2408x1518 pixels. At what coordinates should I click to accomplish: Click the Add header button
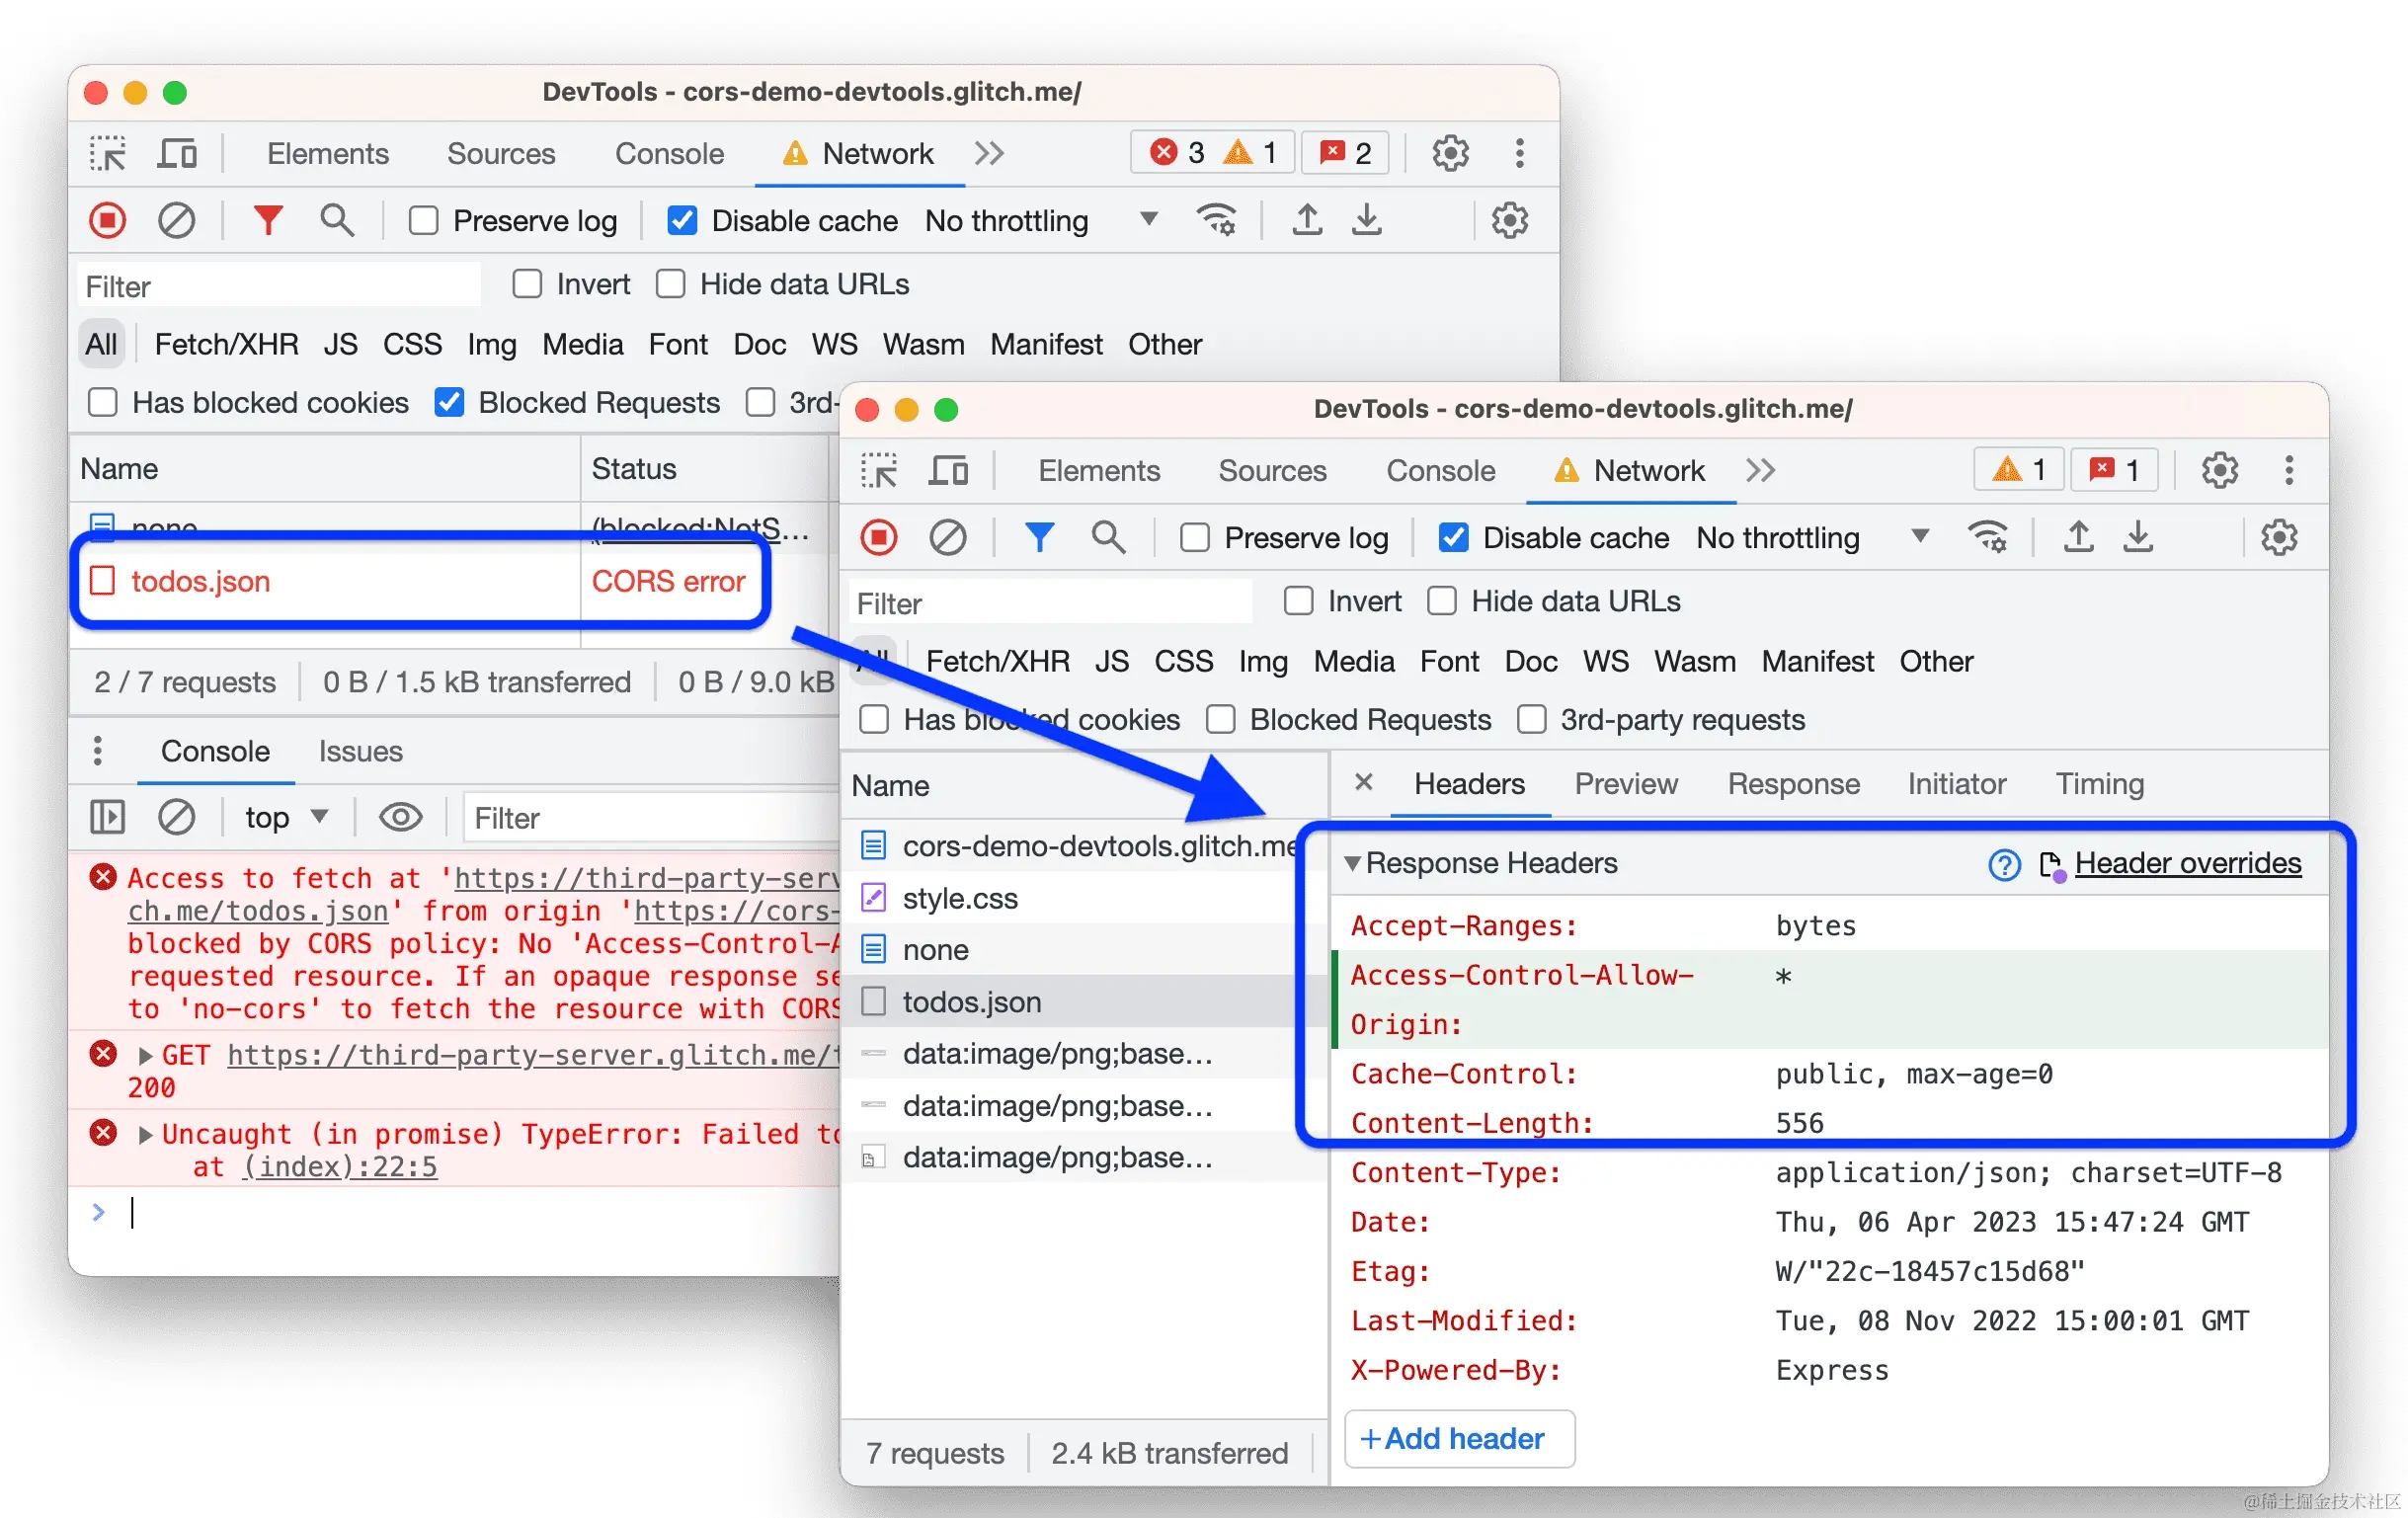coord(1458,1439)
